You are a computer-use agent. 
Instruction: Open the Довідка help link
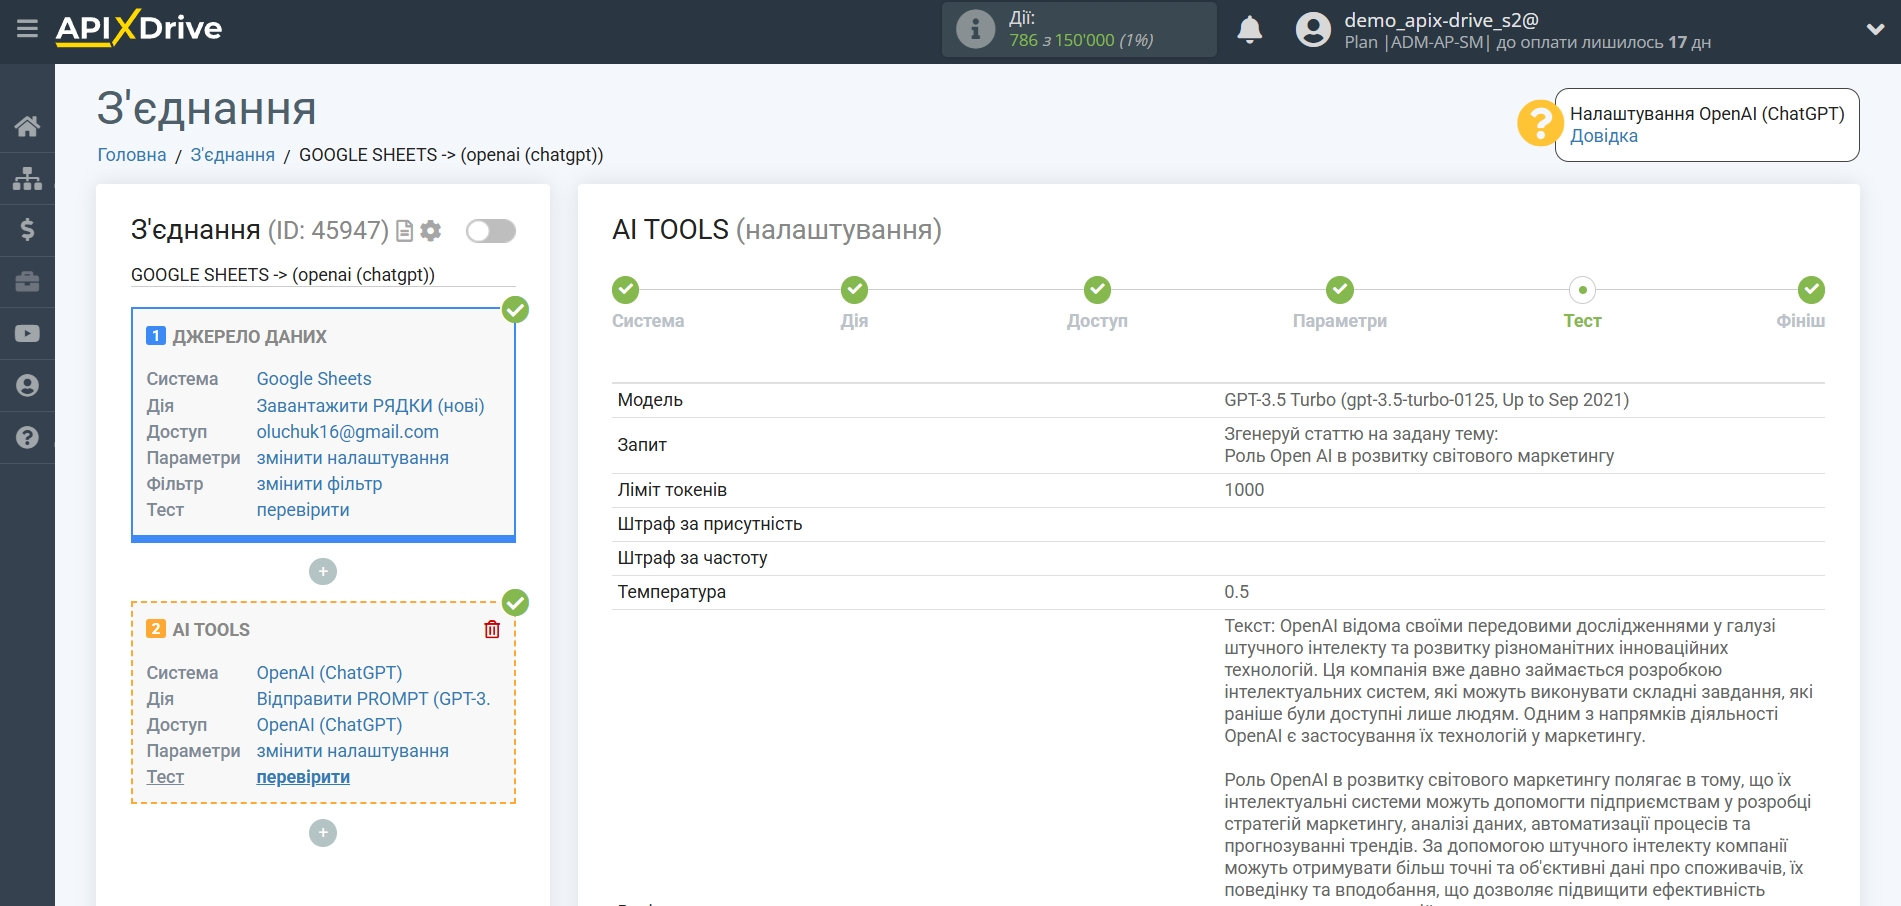[1603, 136]
